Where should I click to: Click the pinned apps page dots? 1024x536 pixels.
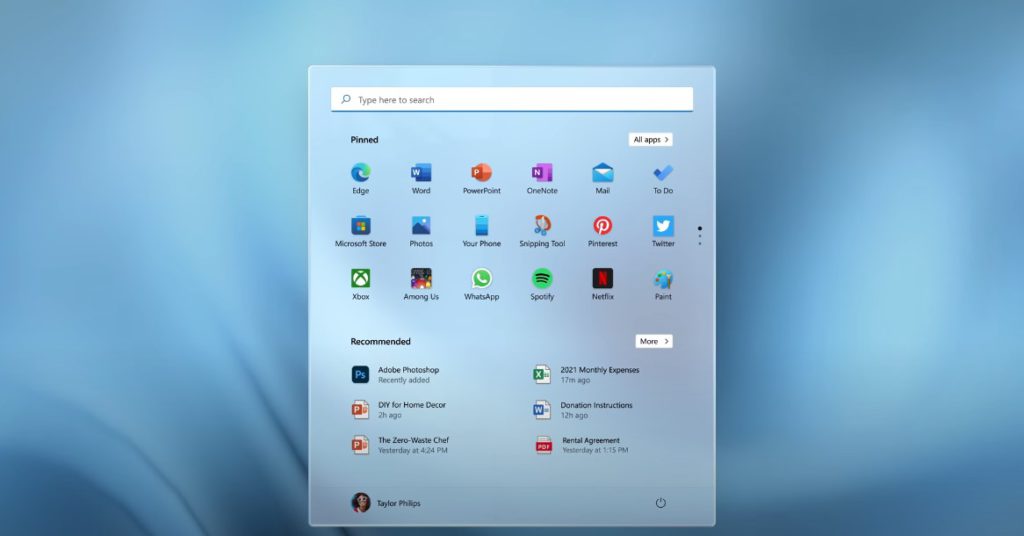point(699,236)
